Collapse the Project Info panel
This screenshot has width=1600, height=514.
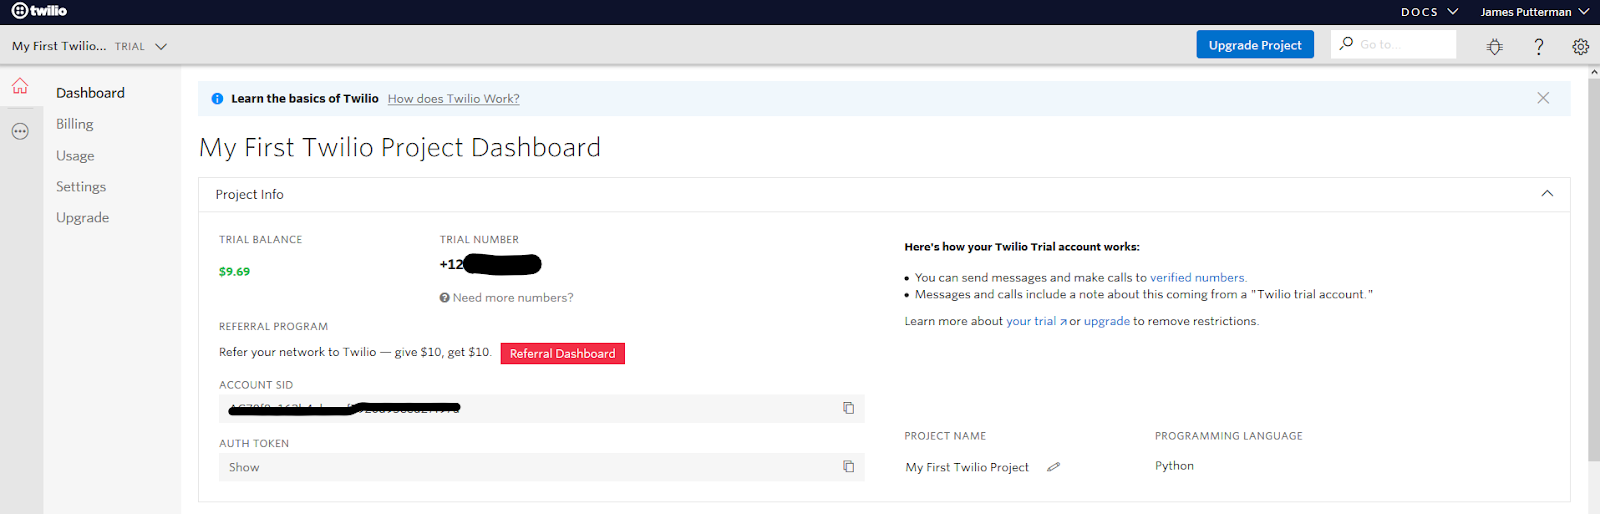pos(1547,194)
